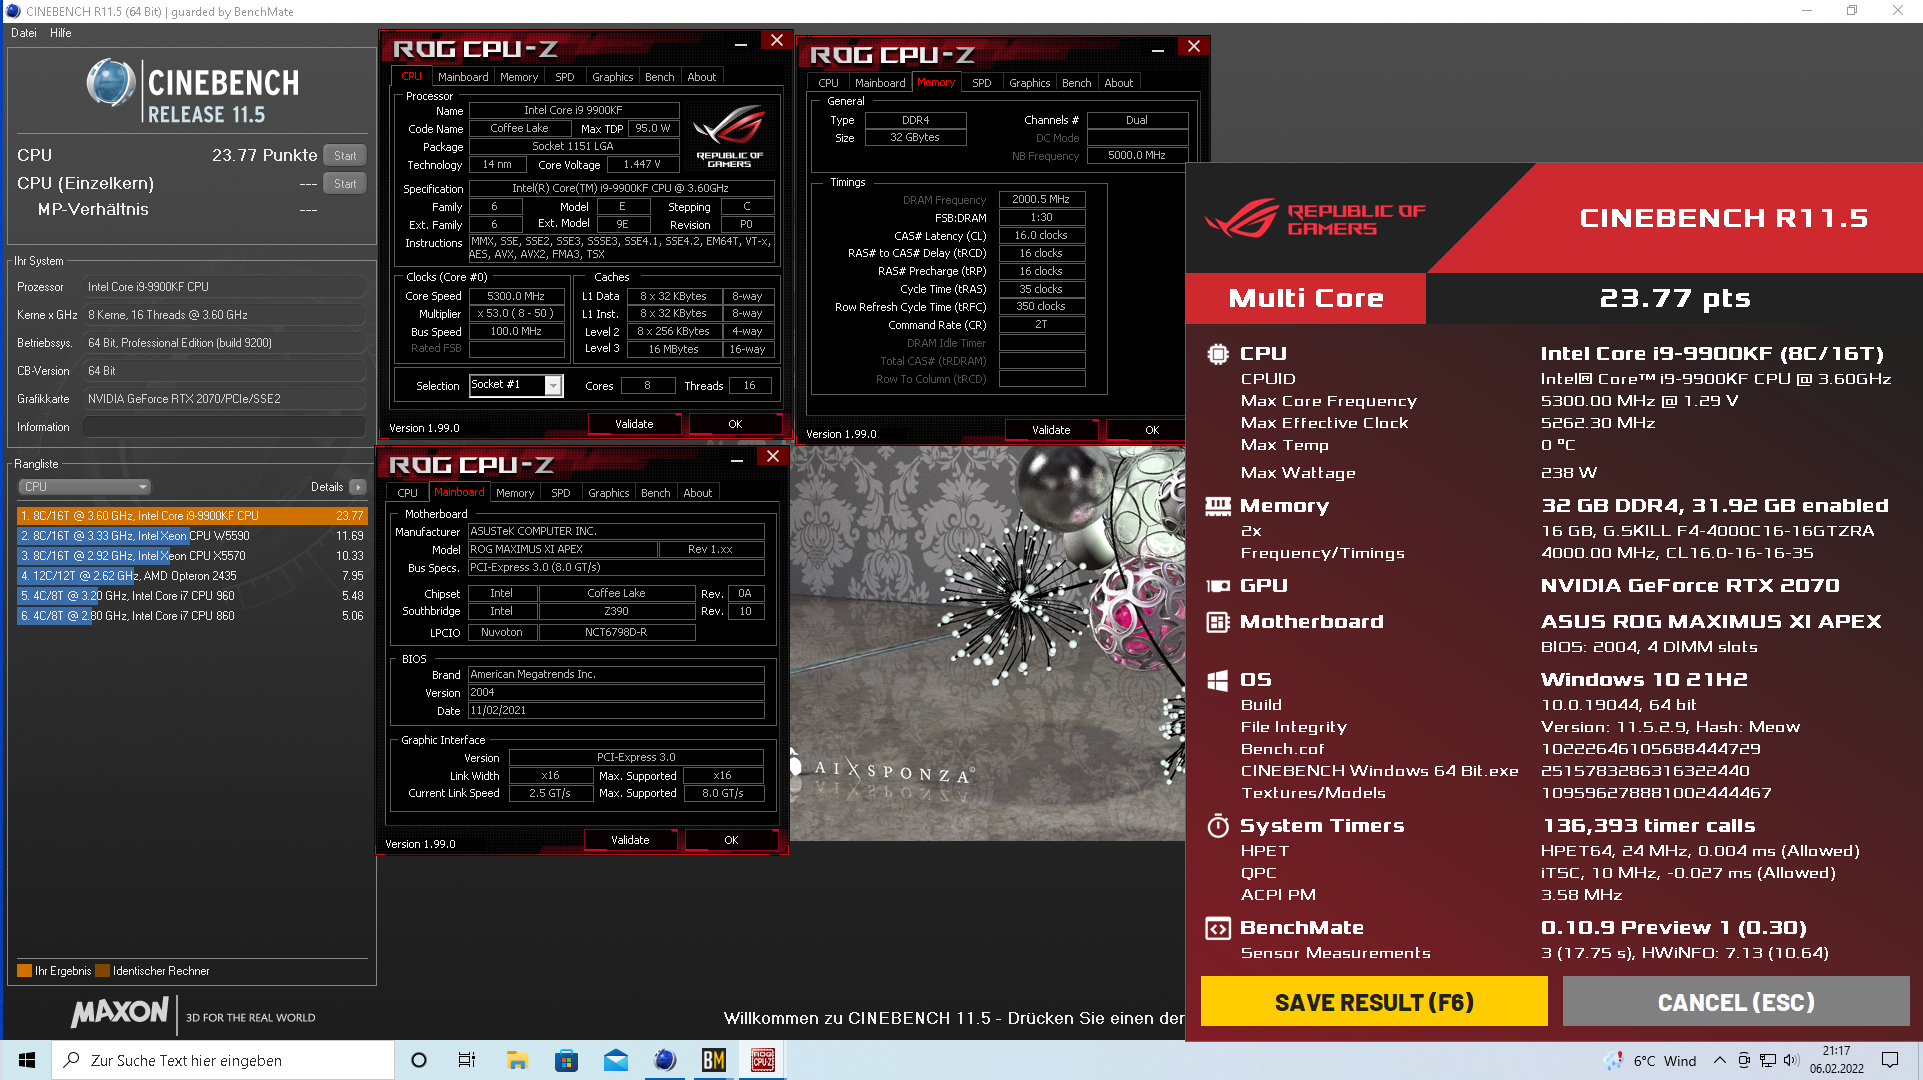Open the Datei menu
This screenshot has height=1080, width=1923.
(x=24, y=33)
